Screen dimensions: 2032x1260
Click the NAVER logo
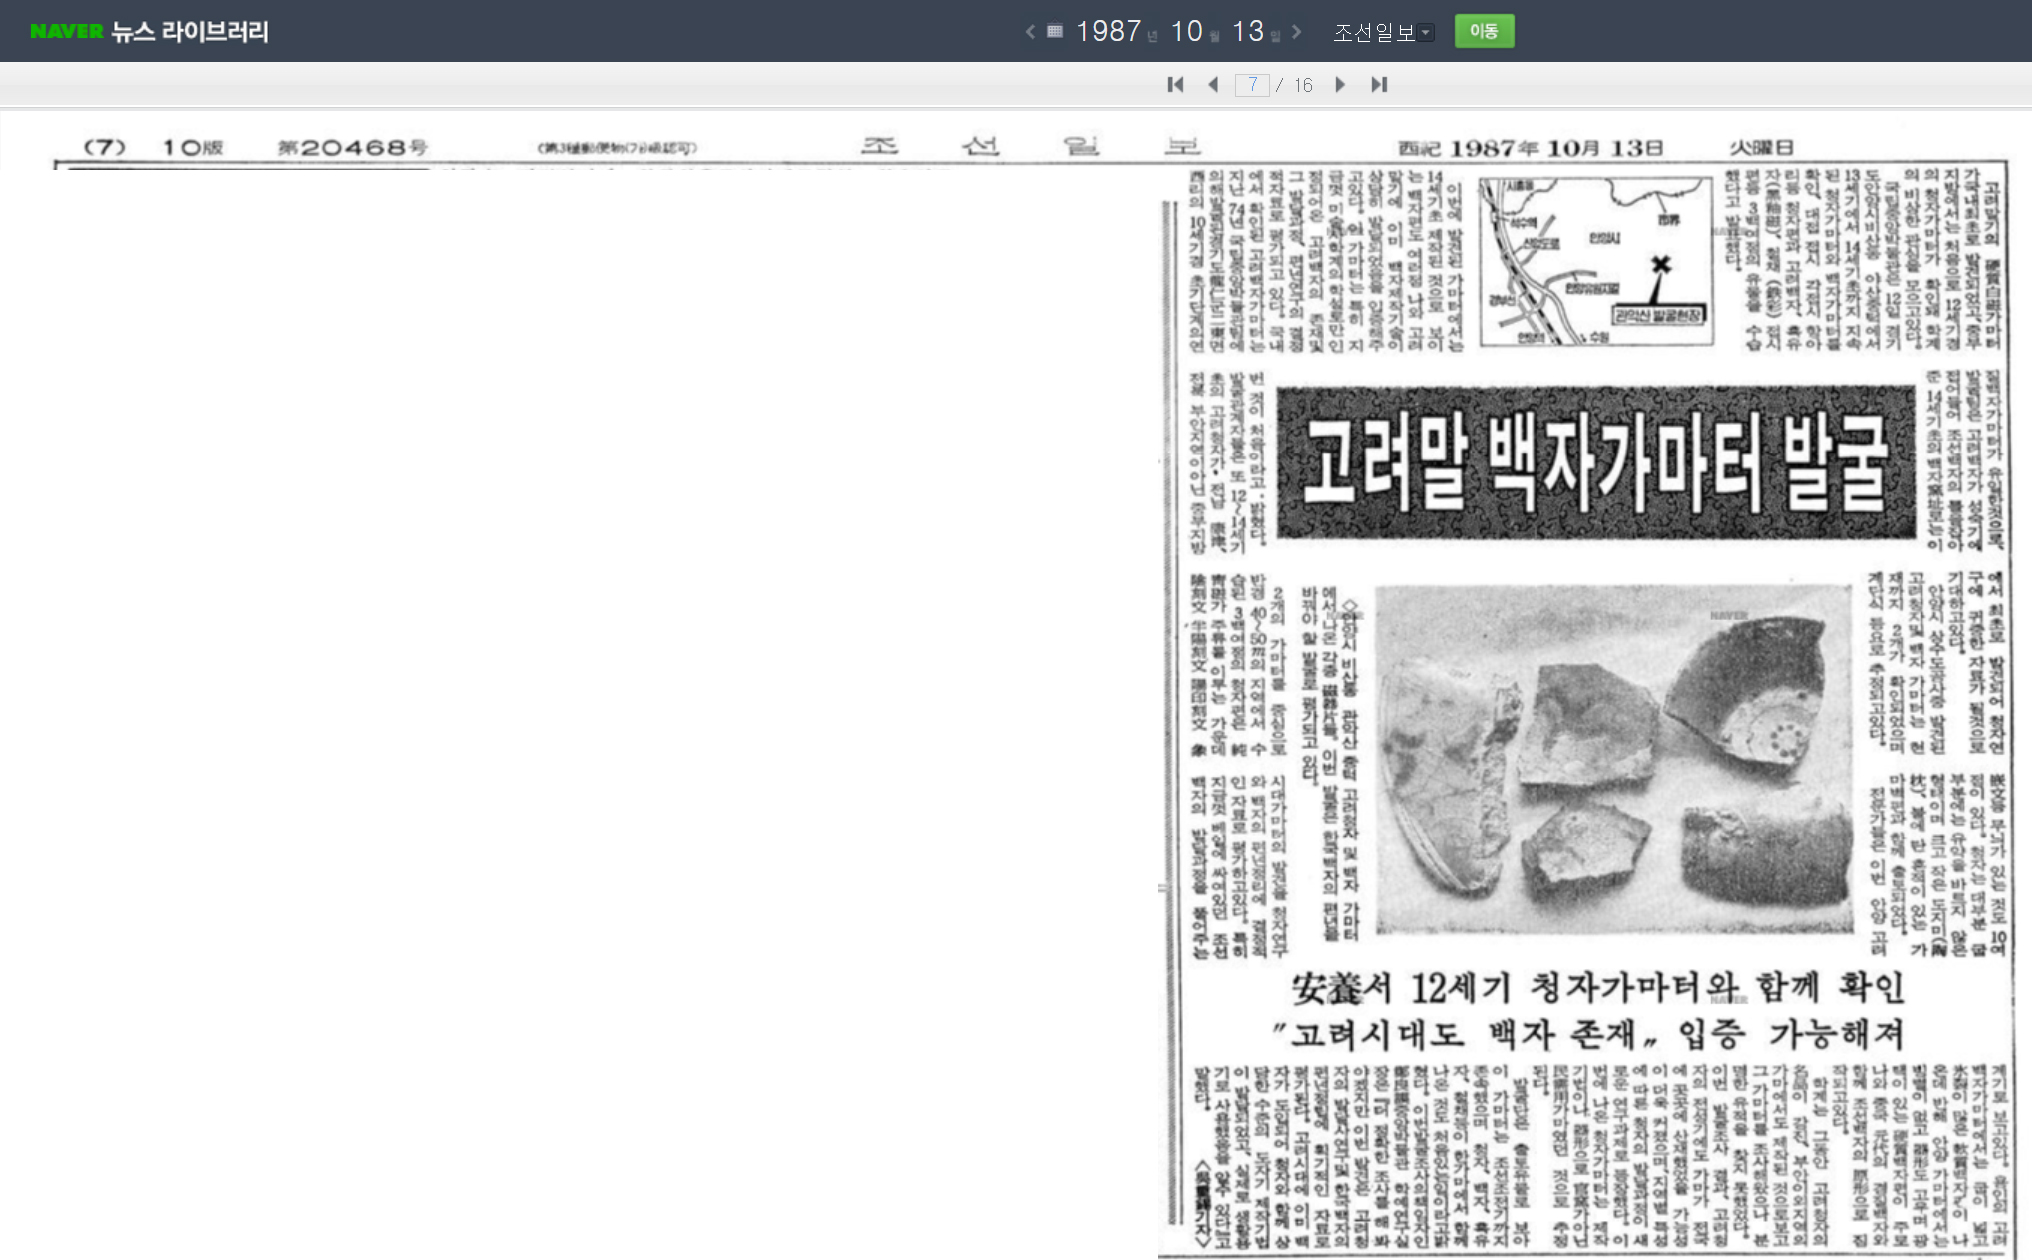coord(66,31)
